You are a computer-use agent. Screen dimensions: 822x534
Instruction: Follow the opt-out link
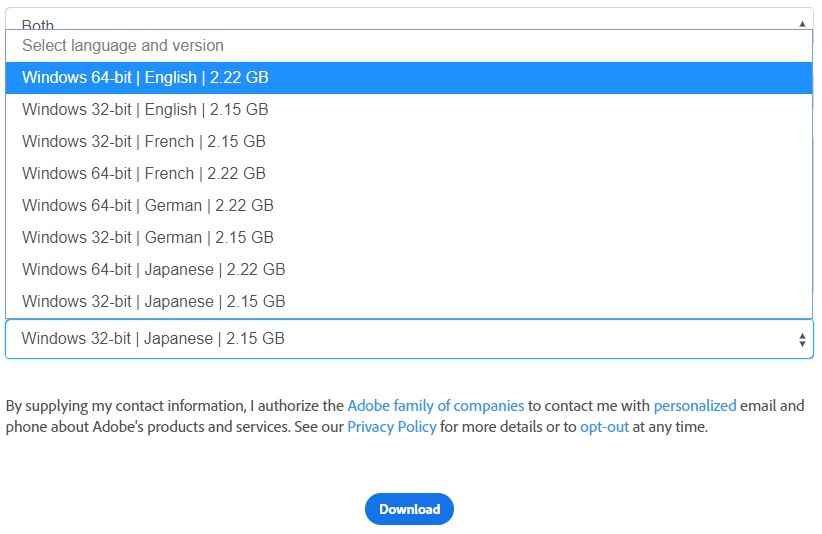point(604,427)
